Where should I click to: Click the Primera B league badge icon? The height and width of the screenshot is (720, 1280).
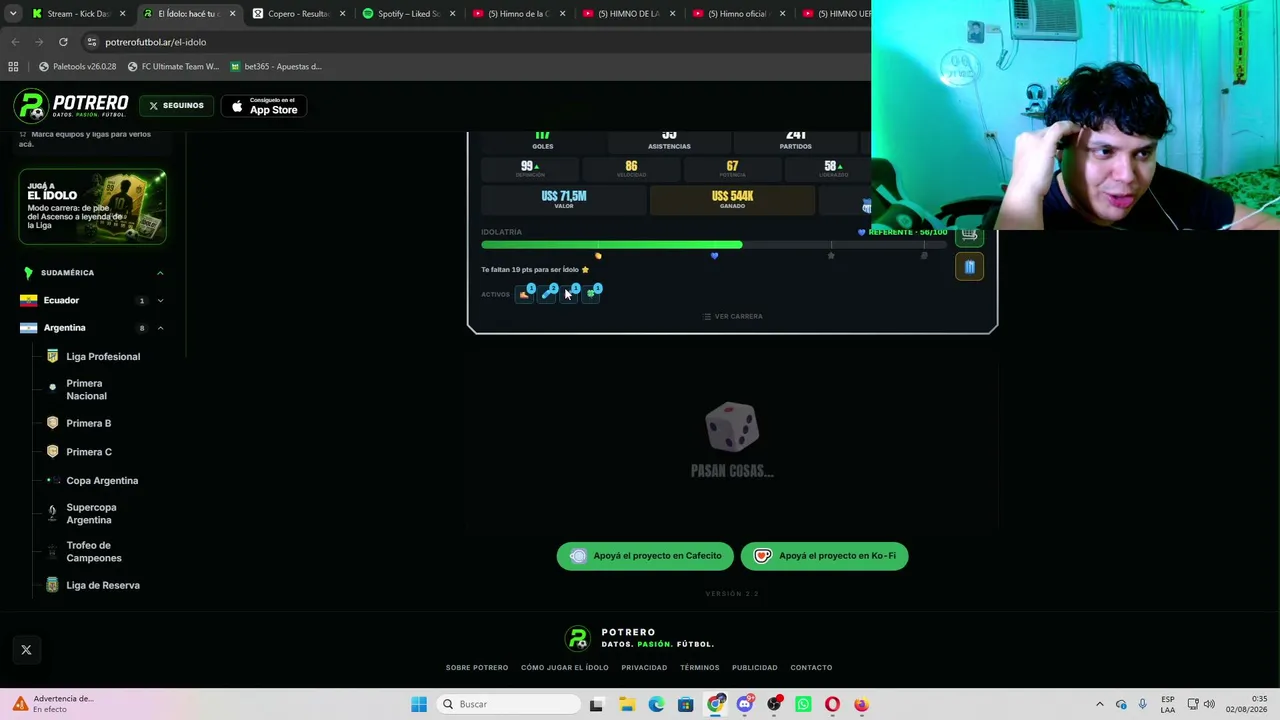[x=53, y=423]
